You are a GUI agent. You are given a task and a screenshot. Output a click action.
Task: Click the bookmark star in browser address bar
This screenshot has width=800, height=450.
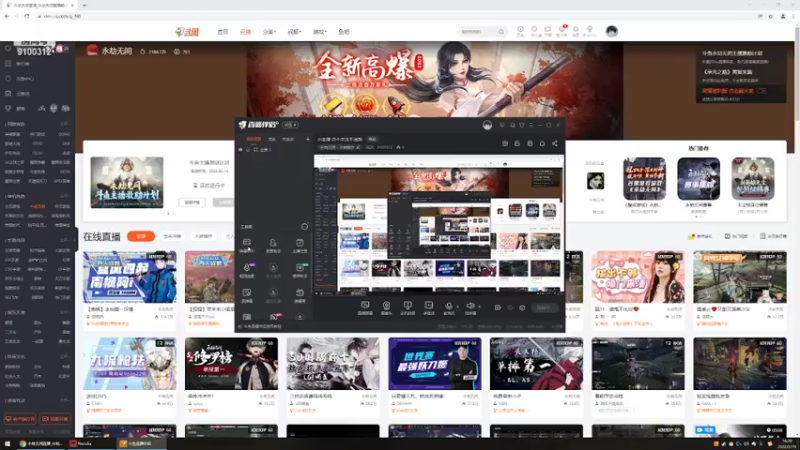pos(770,16)
